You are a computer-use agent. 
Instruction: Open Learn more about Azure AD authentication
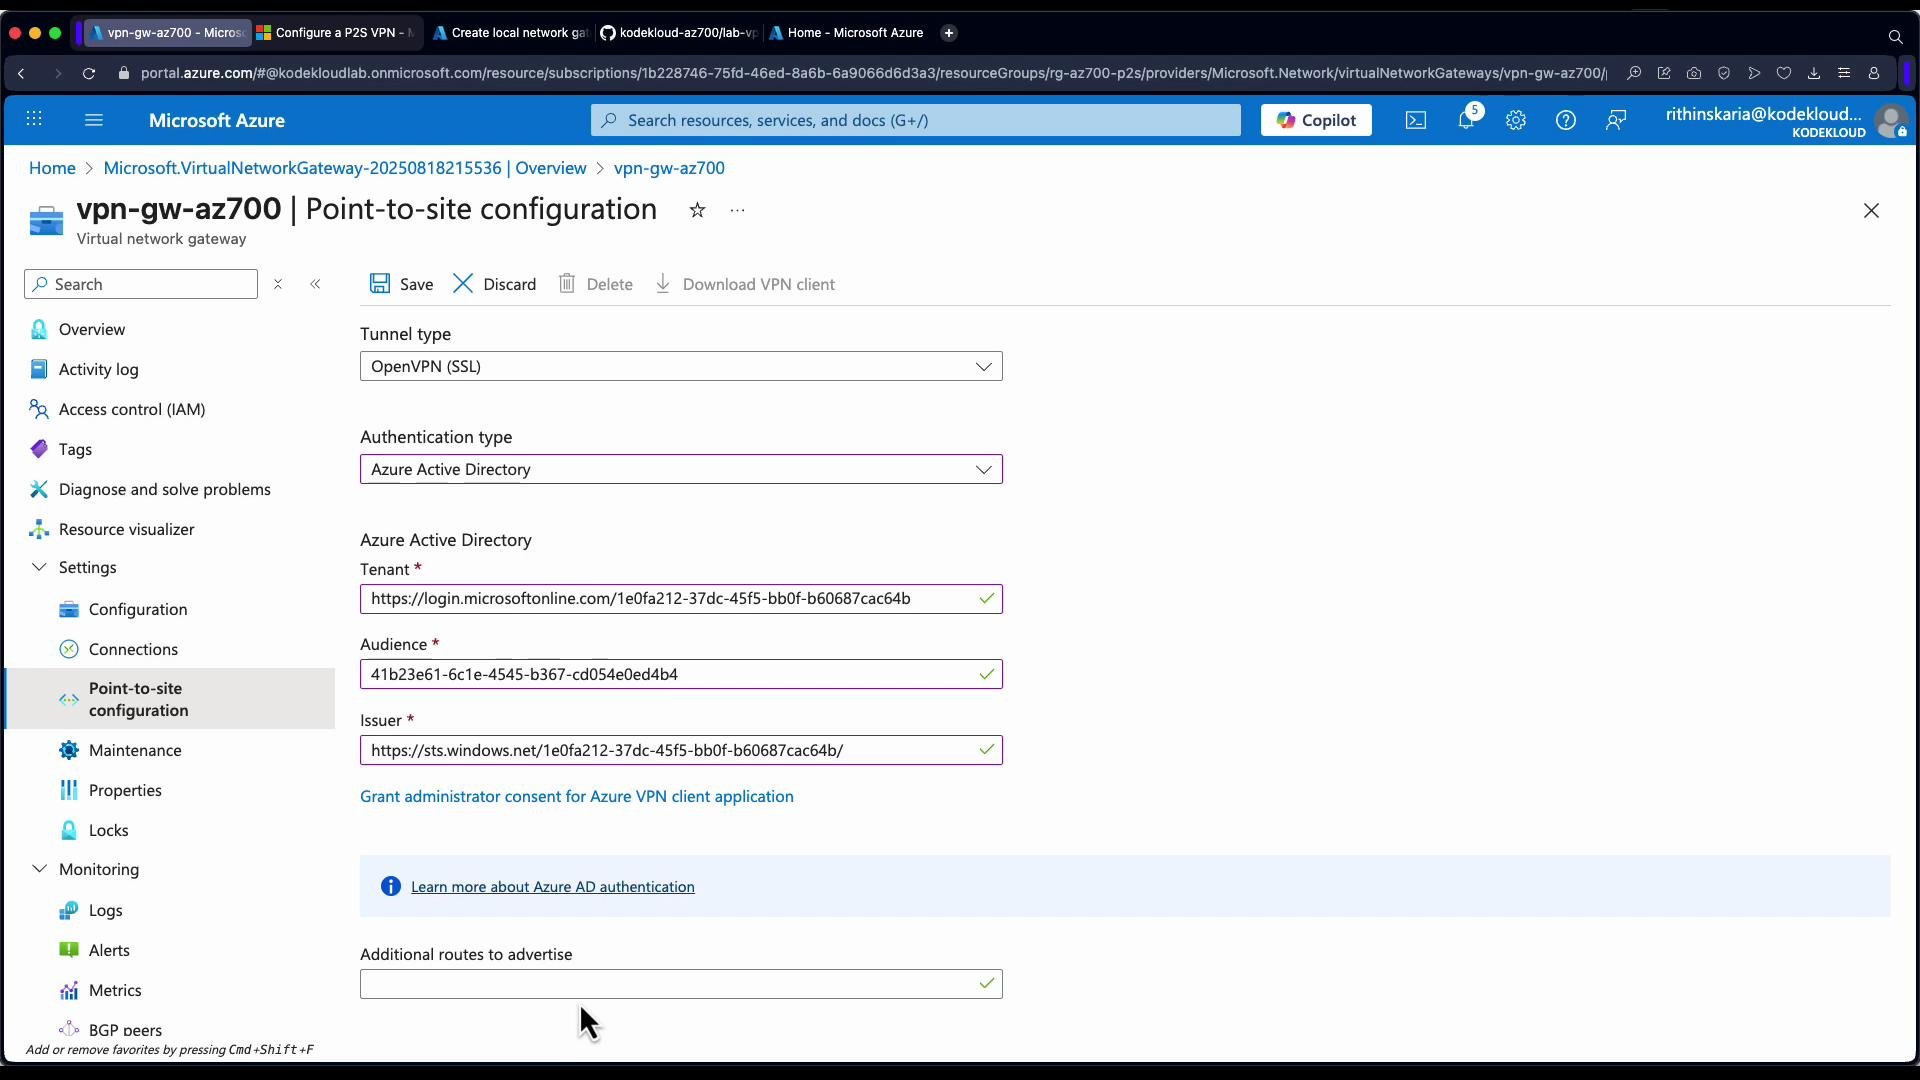[552, 886]
